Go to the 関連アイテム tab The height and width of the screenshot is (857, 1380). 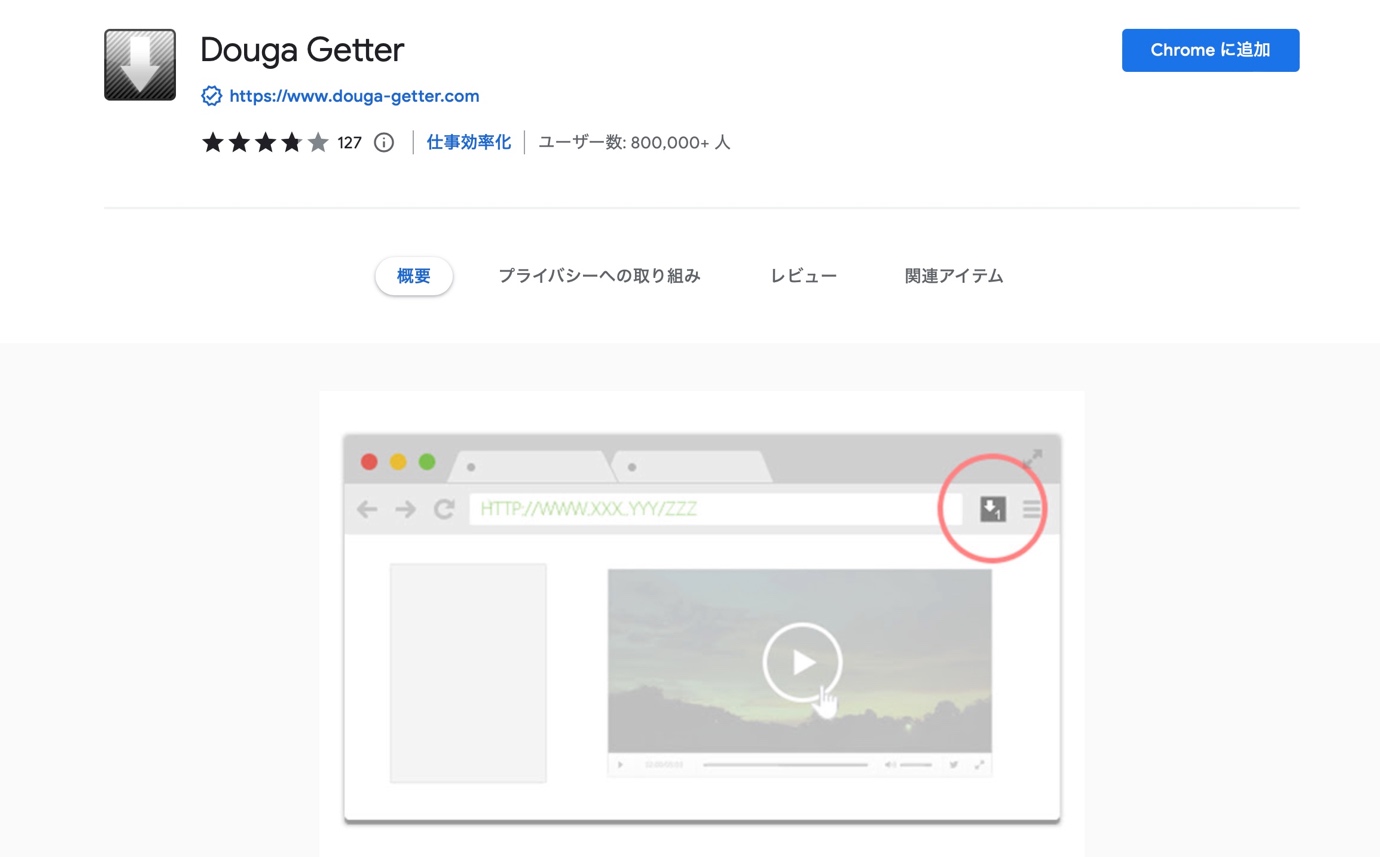point(954,276)
